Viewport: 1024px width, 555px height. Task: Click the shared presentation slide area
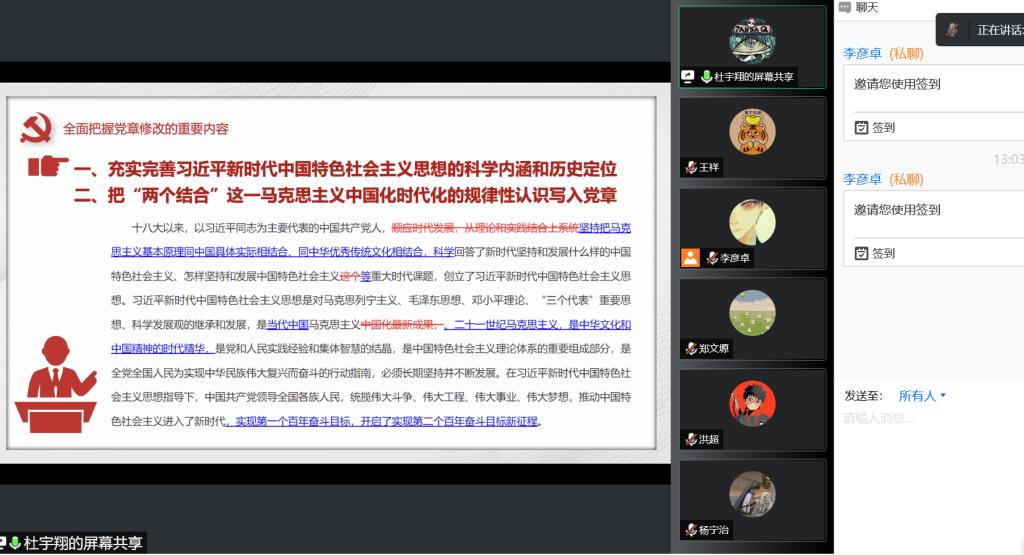[x=330, y=280]
